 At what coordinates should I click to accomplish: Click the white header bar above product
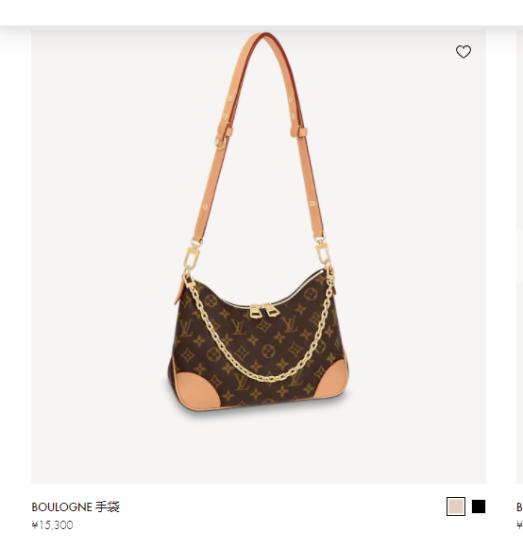262,13
